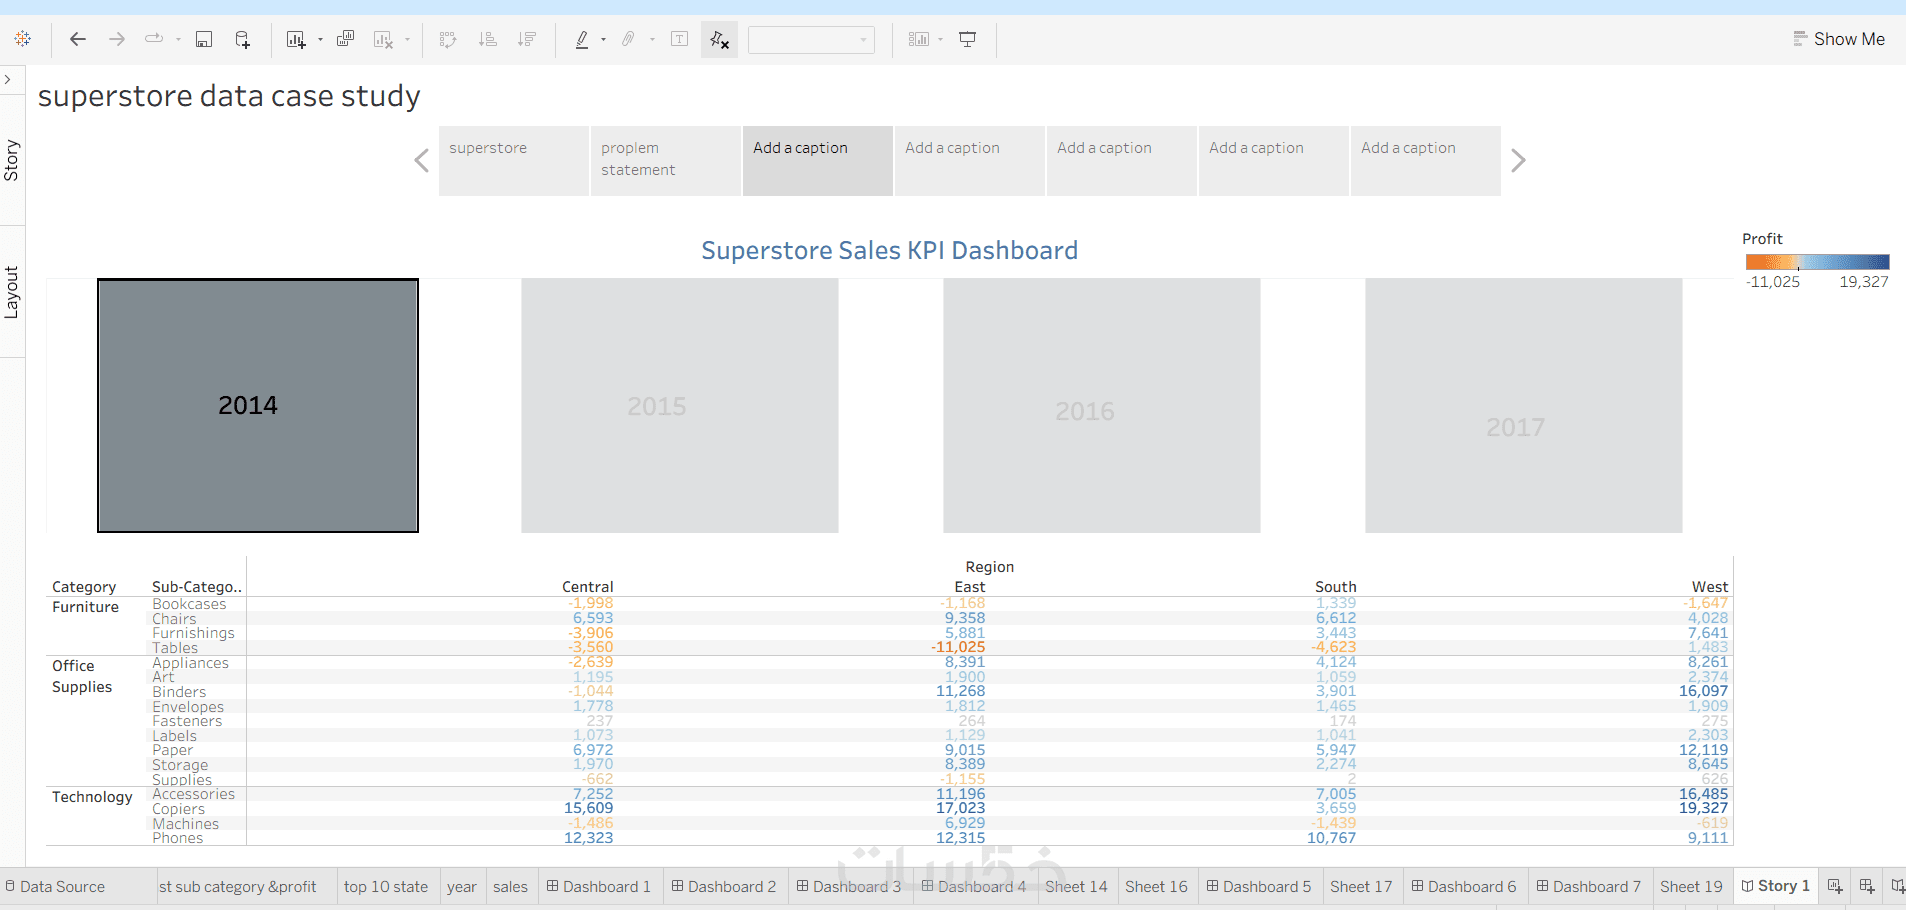Open the Show Me panel

(x=1838, y=39)
